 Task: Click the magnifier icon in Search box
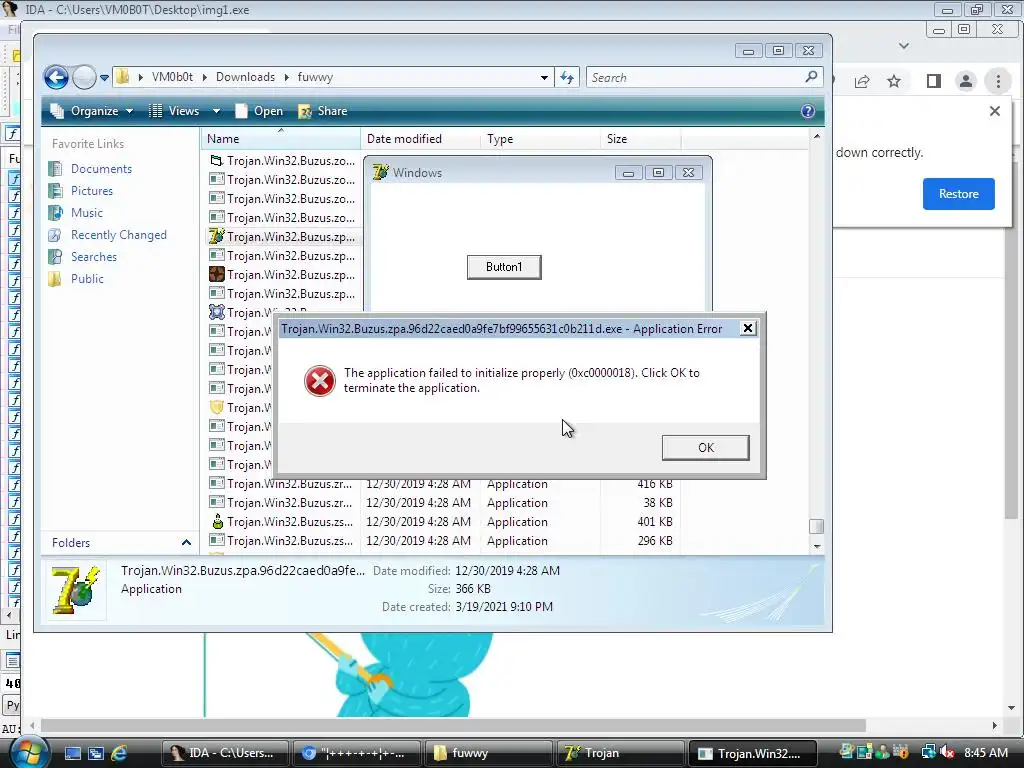[811, 77]
